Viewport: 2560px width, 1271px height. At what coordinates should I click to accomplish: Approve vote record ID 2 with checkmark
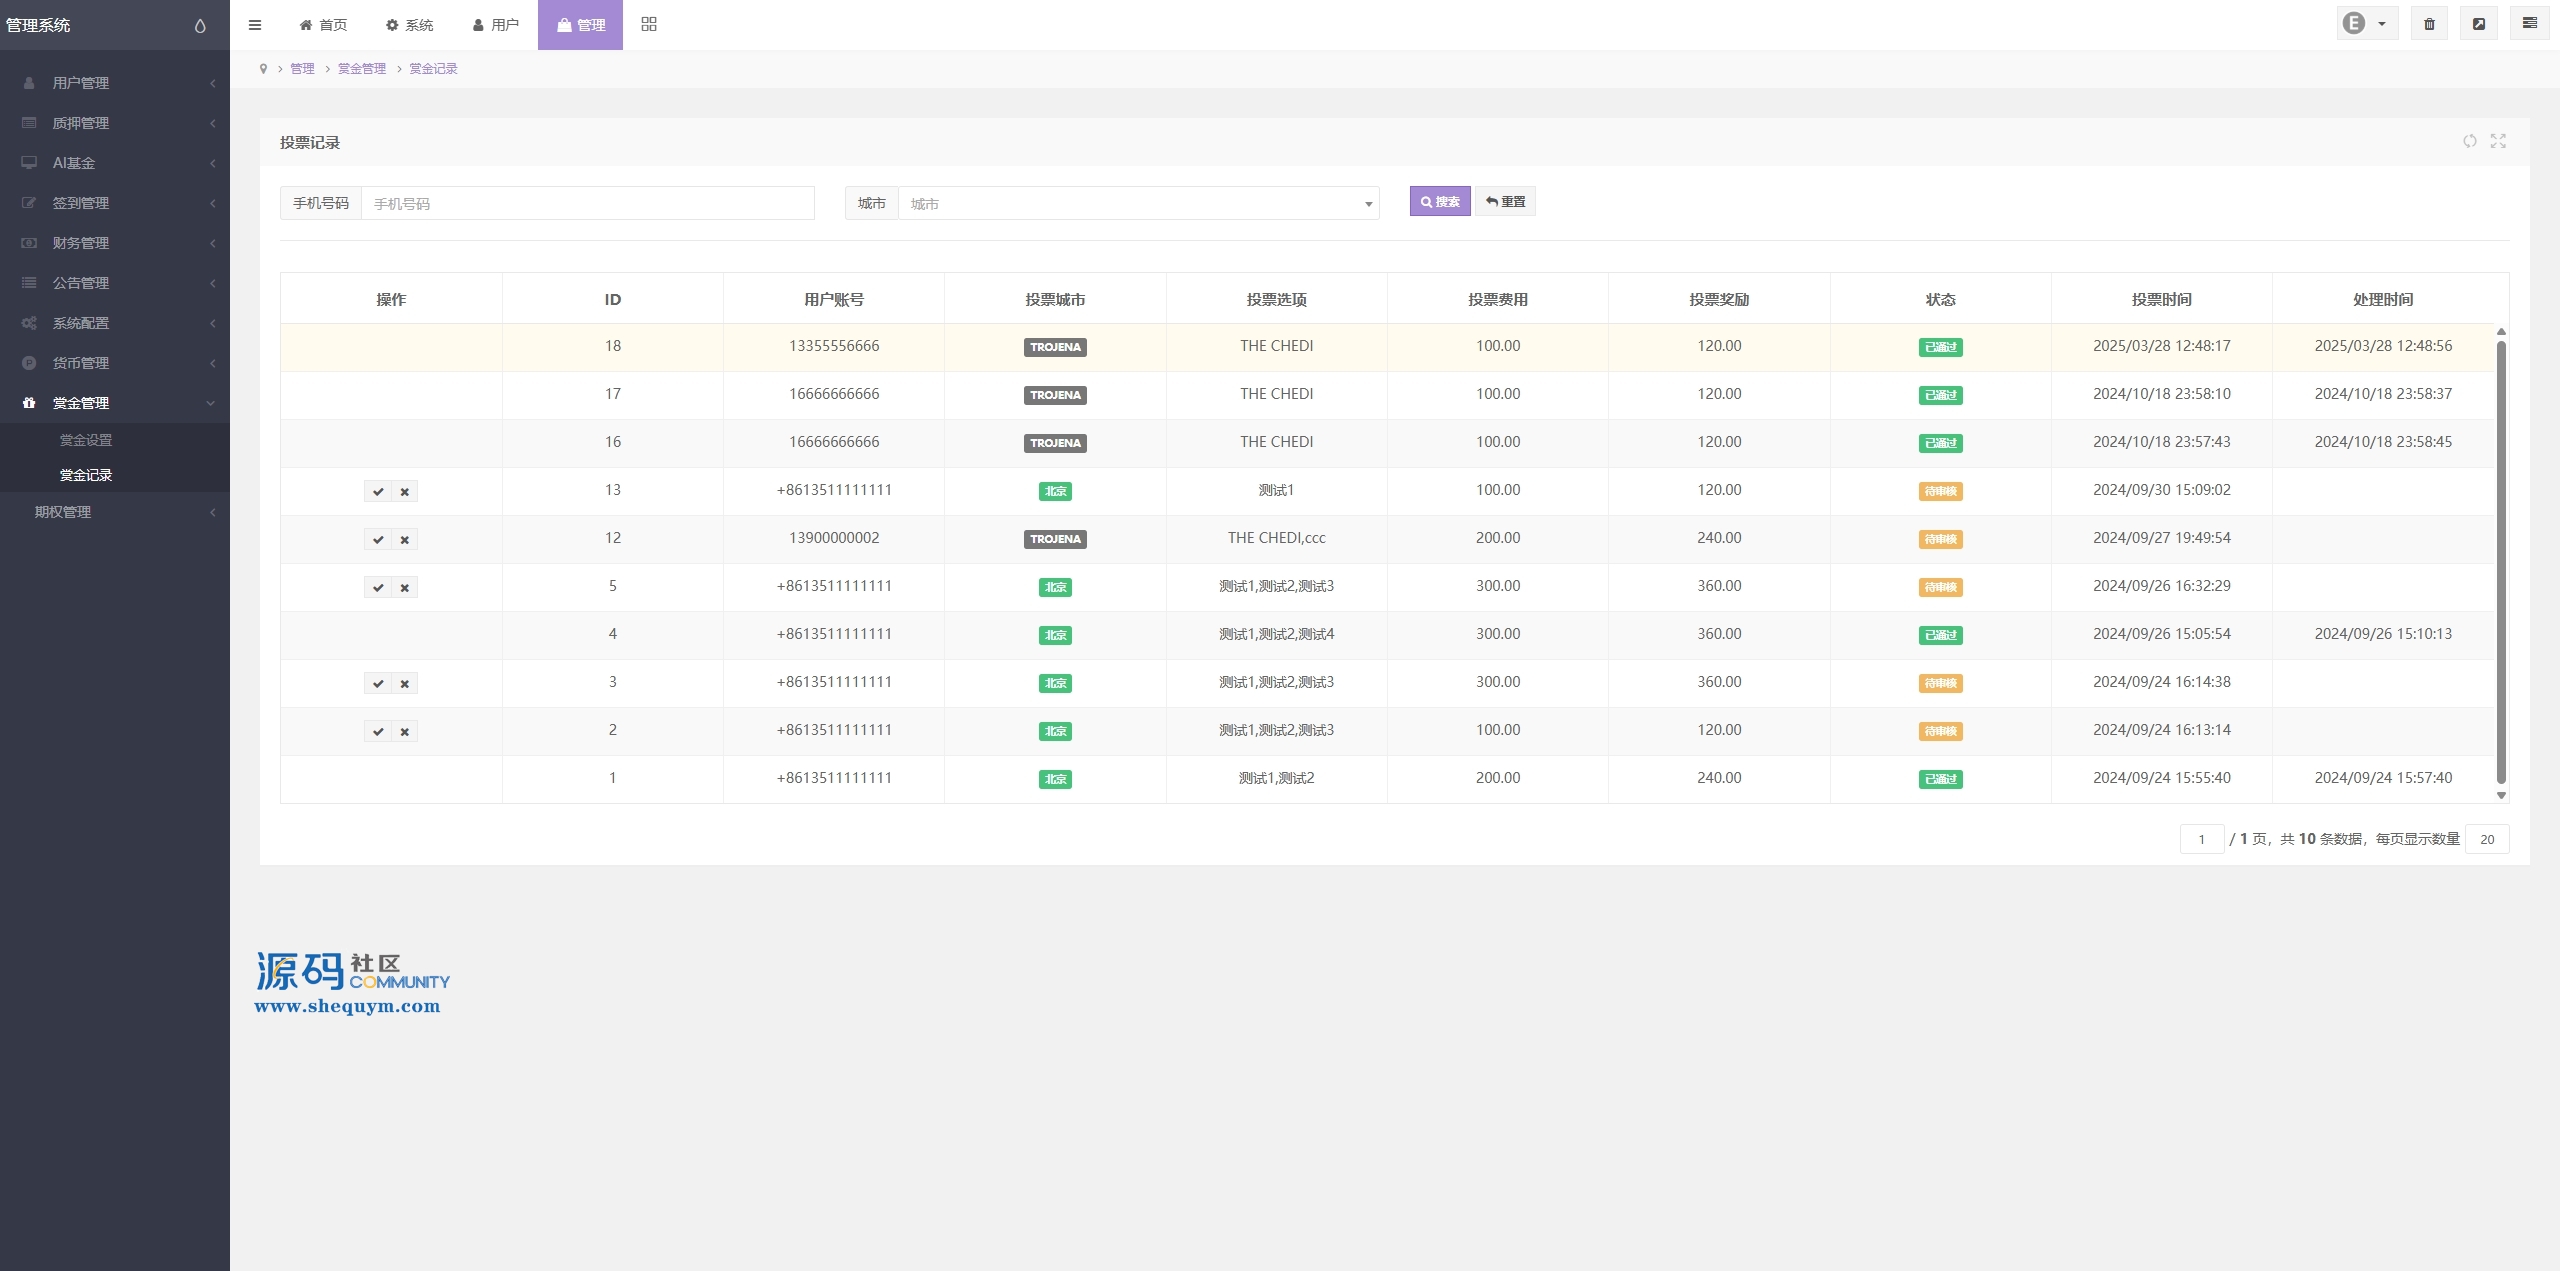(378, 732)
